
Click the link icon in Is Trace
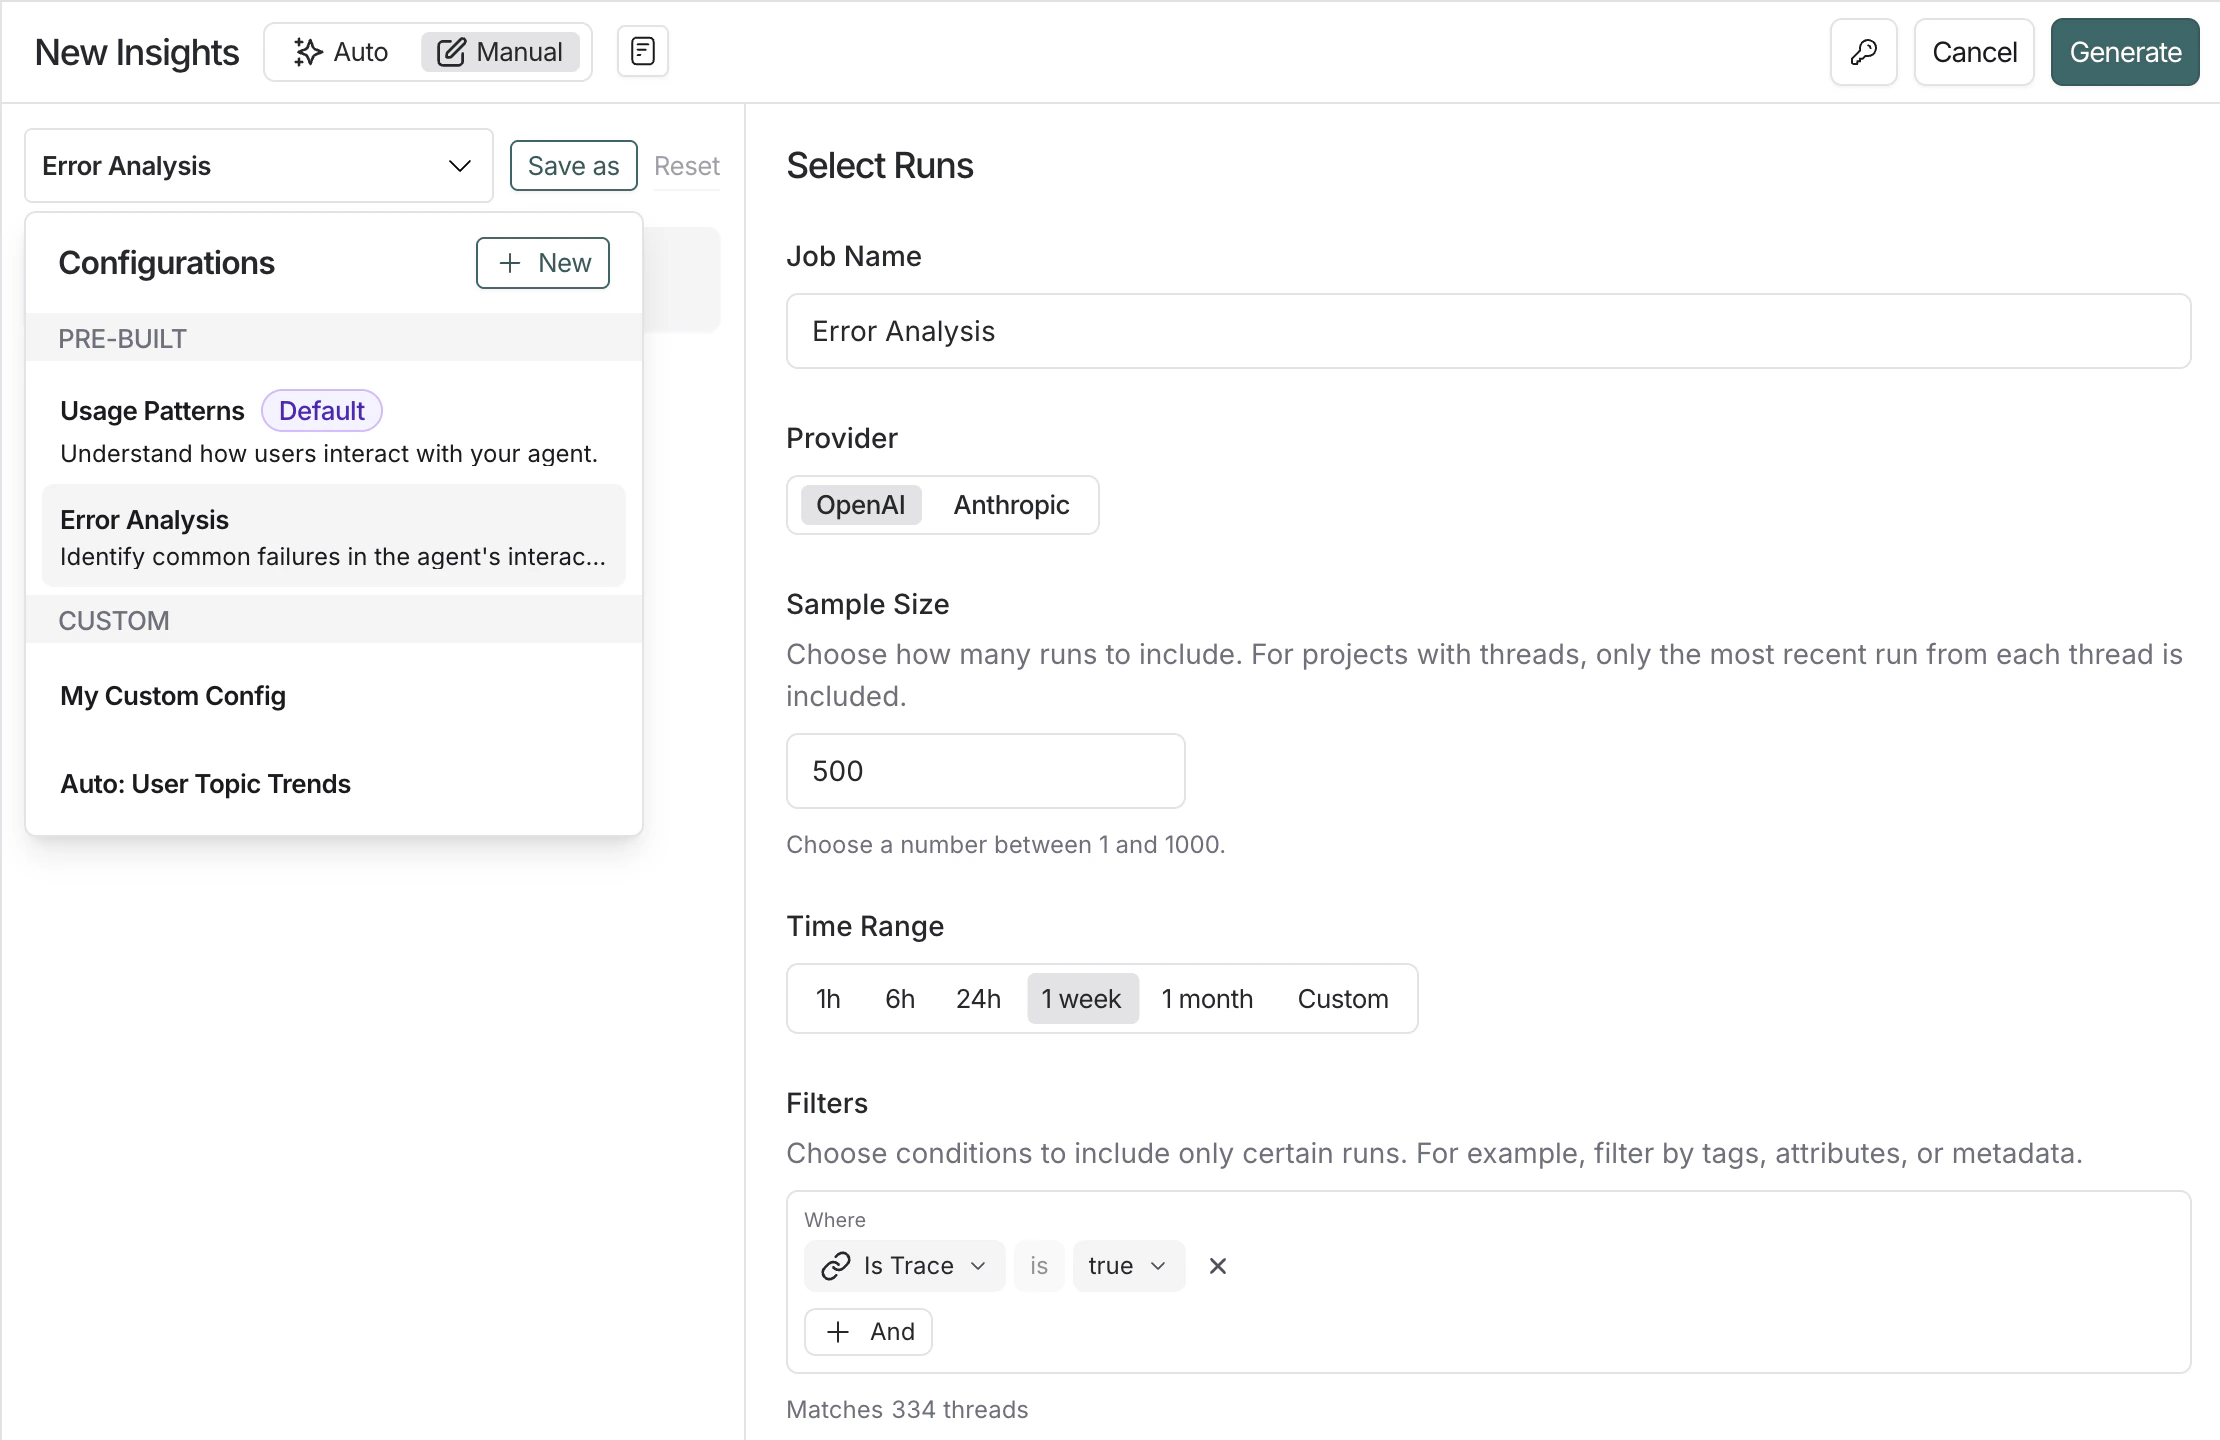pyautogui.click(x=835, y=1266)
